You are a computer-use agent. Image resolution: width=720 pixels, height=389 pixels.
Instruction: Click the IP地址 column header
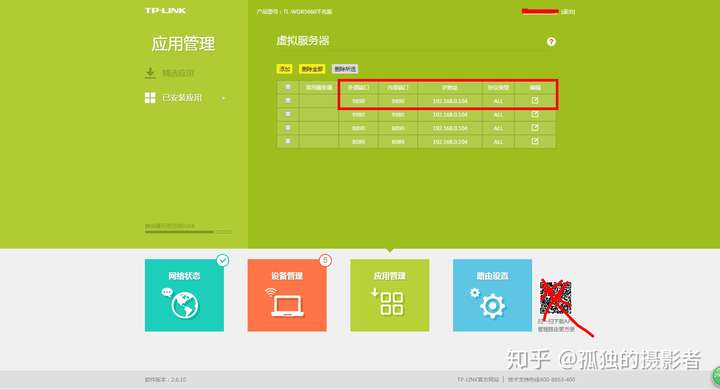(450, 87)
